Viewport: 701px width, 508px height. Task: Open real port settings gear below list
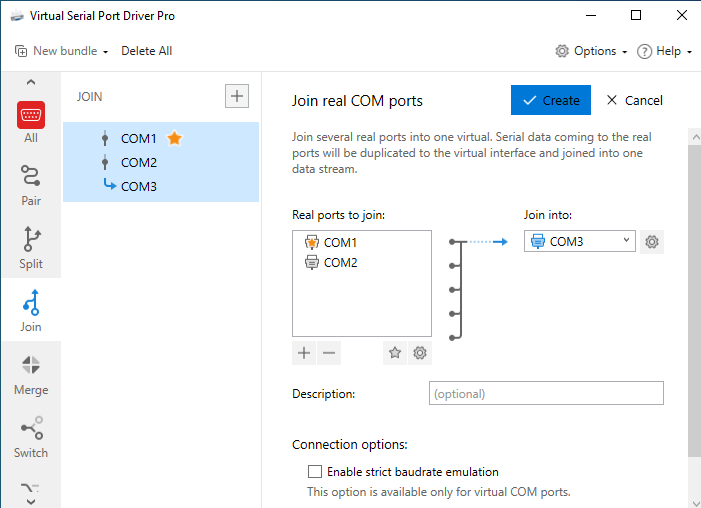click(420, 353)
